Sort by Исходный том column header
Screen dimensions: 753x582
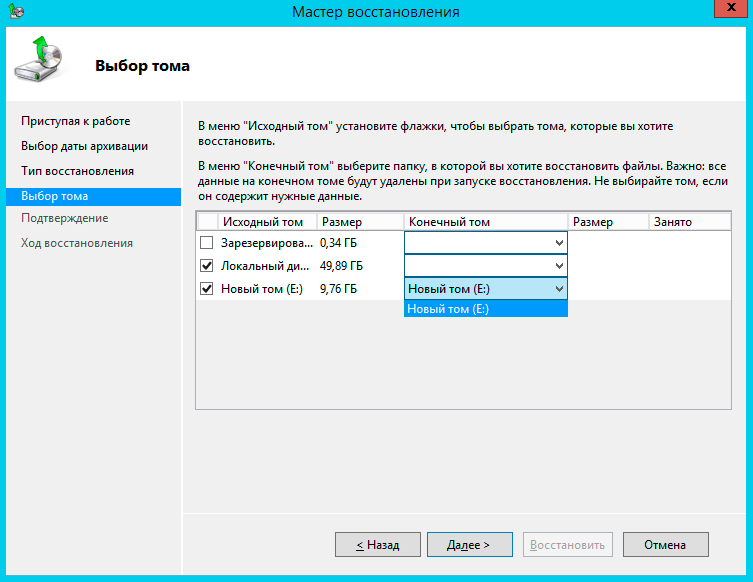click(267, 222)
